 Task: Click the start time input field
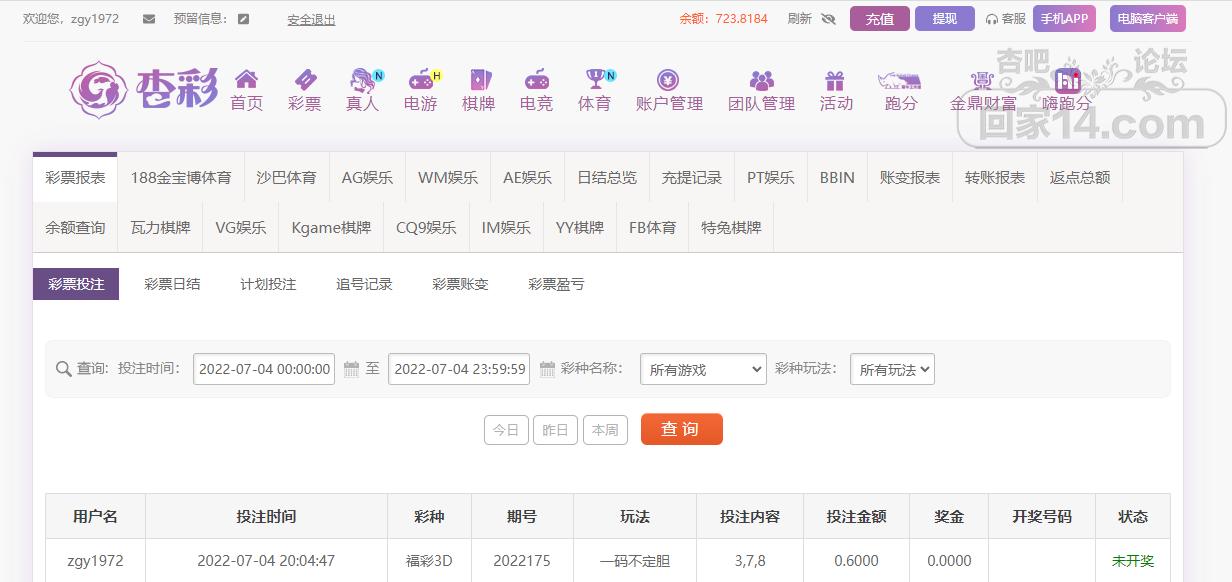point(264,369)
